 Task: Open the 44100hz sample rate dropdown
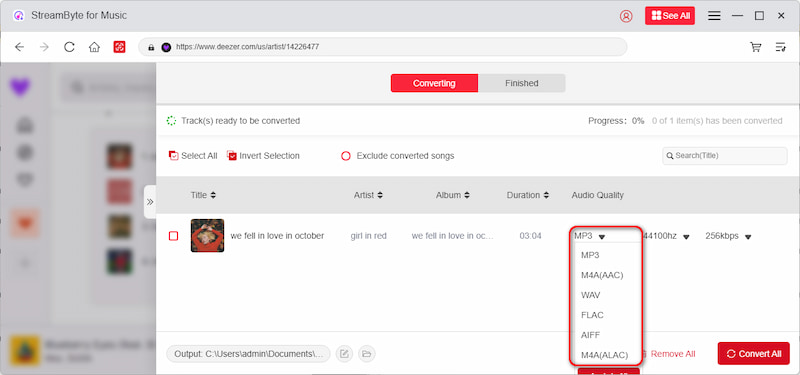[666, 236]
